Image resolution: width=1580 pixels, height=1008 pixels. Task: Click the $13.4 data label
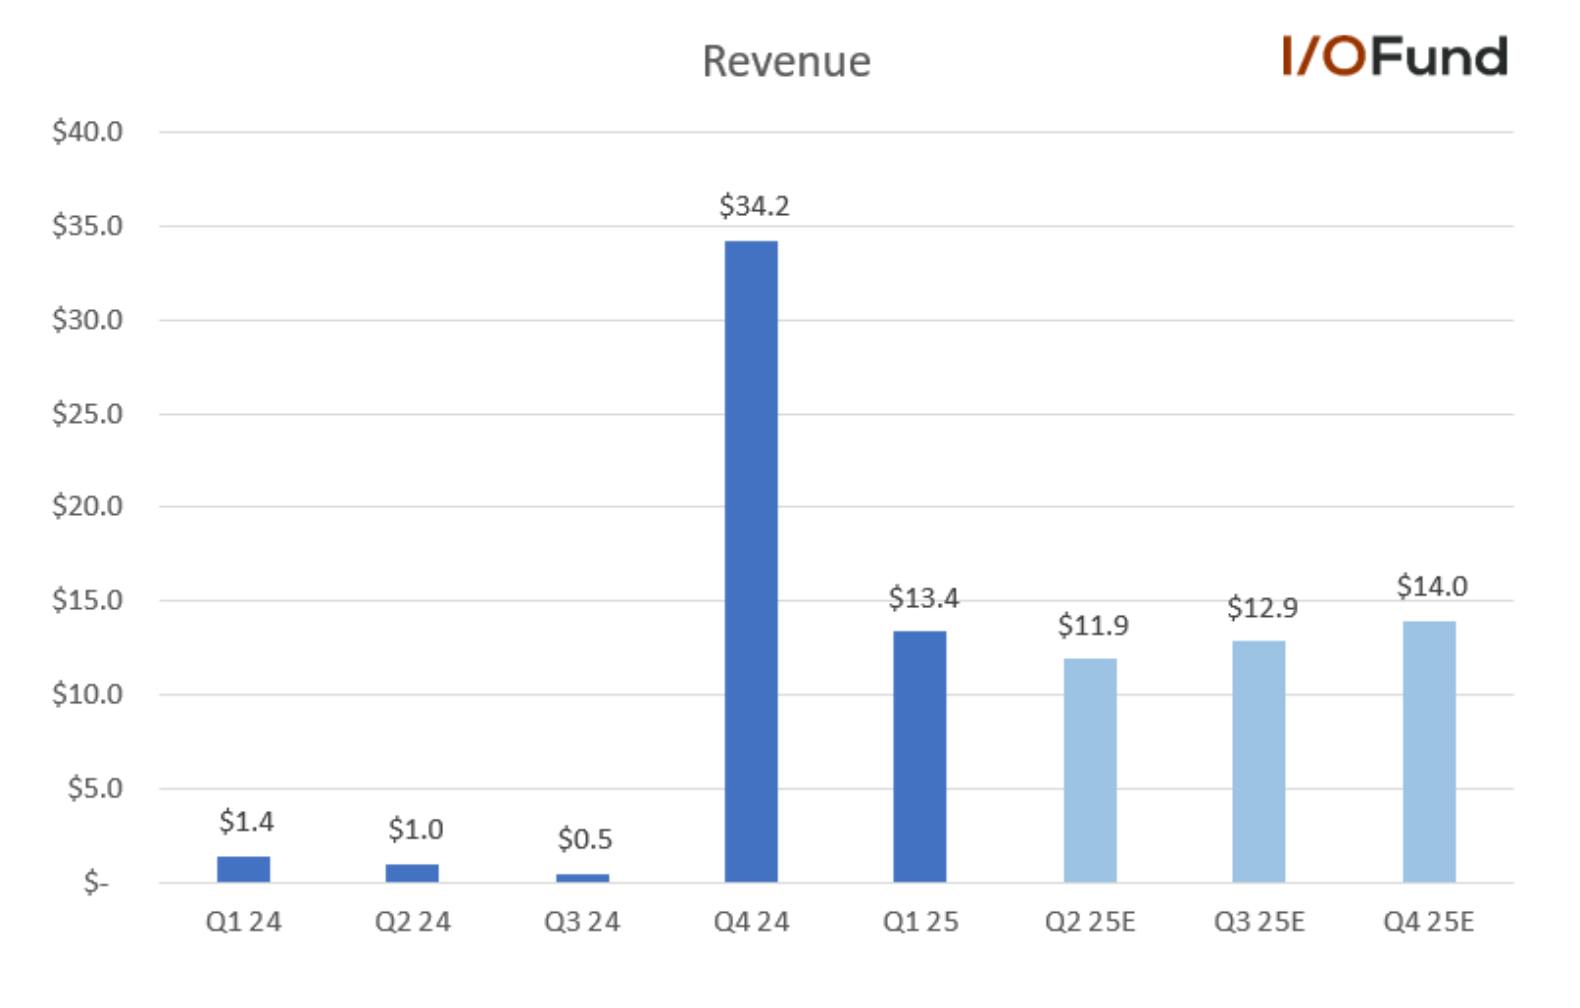pyautogui.click(x=923, y=598)
